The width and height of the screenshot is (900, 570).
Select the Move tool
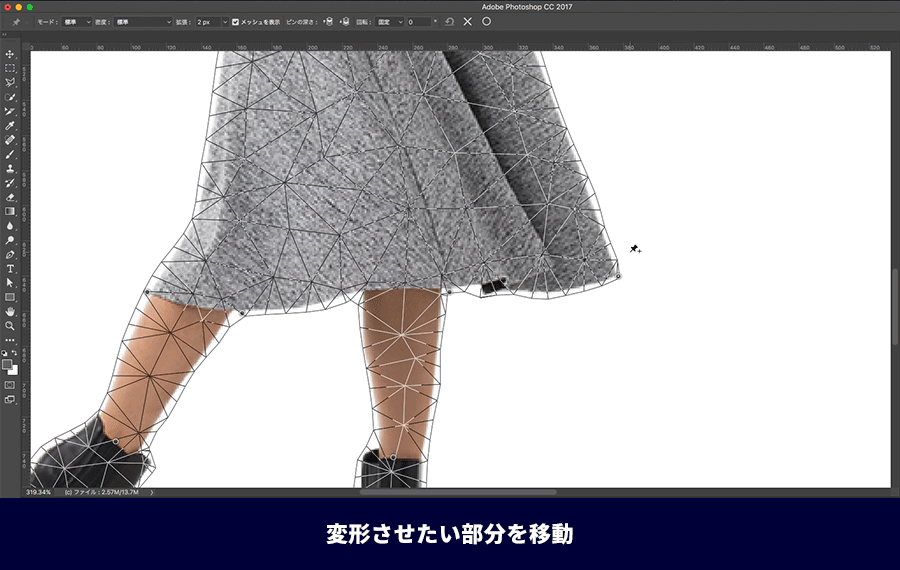click(10, 54)
